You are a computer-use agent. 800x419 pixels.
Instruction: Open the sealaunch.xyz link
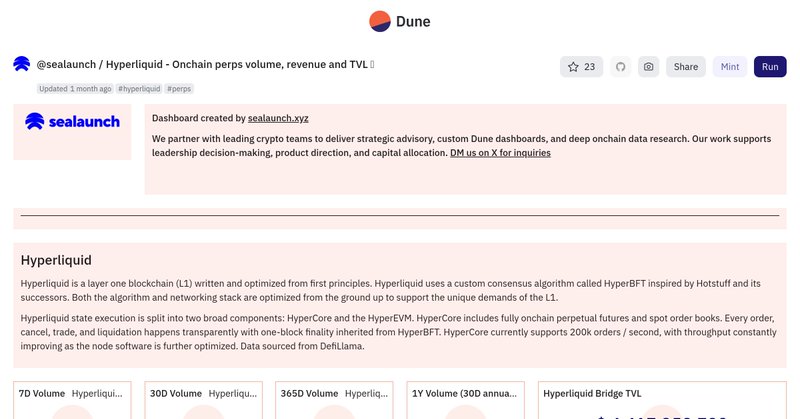pyautogui.click(x=278, y=118)
